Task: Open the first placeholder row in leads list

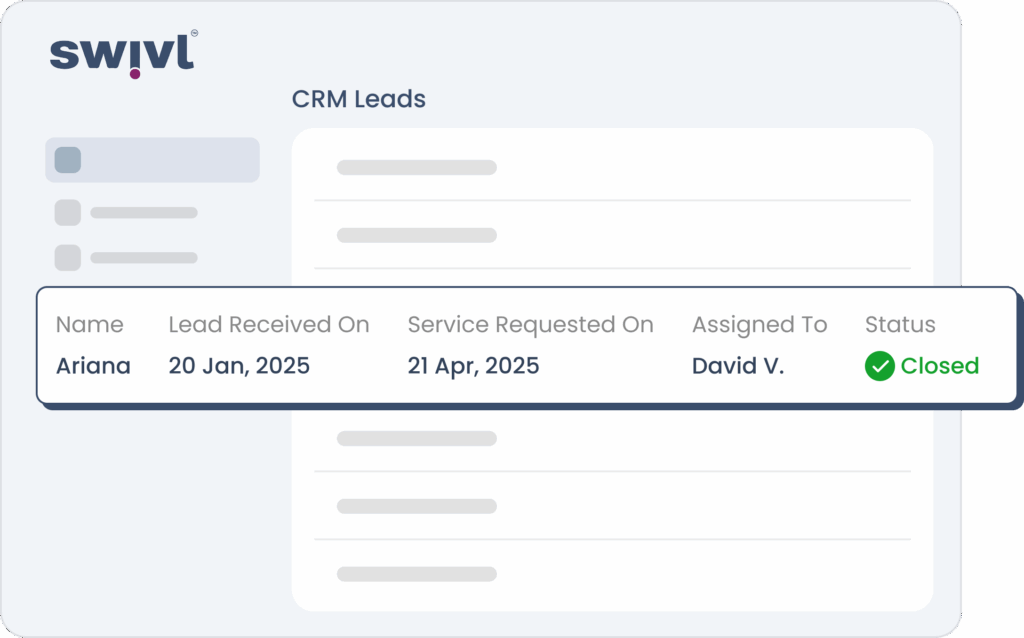Action: click(613, 168)
